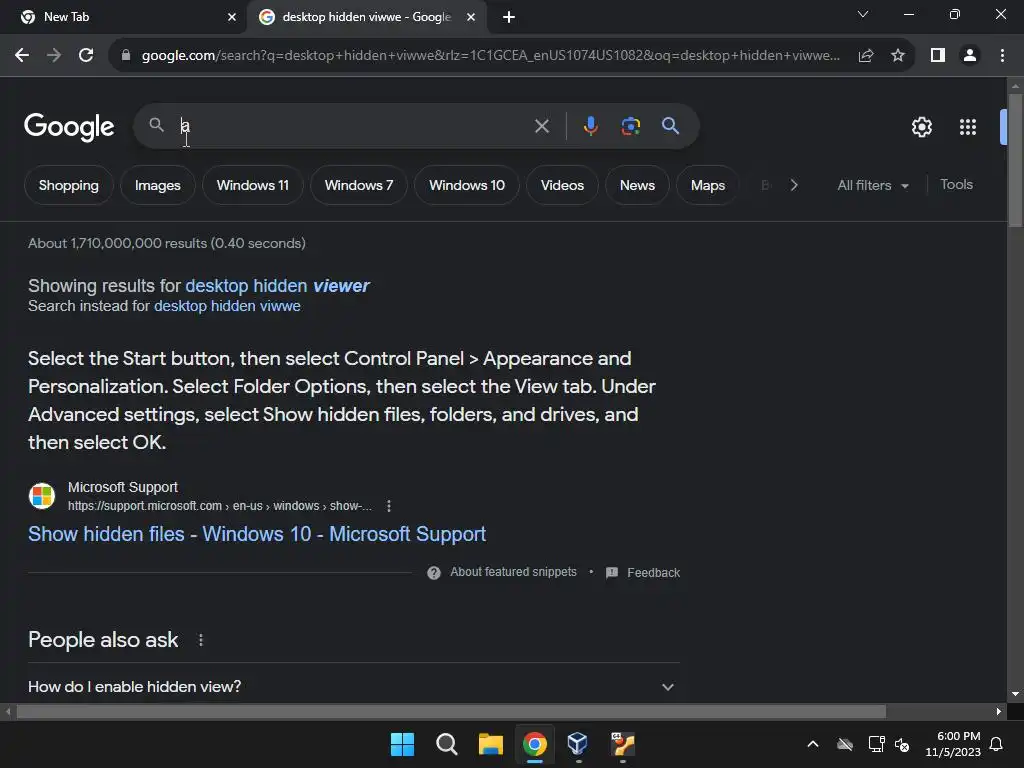The height and width of the screenshot is (768, 1024).
Task: Click the Chrome taskbar icon
Action: (x=535, y=744)
